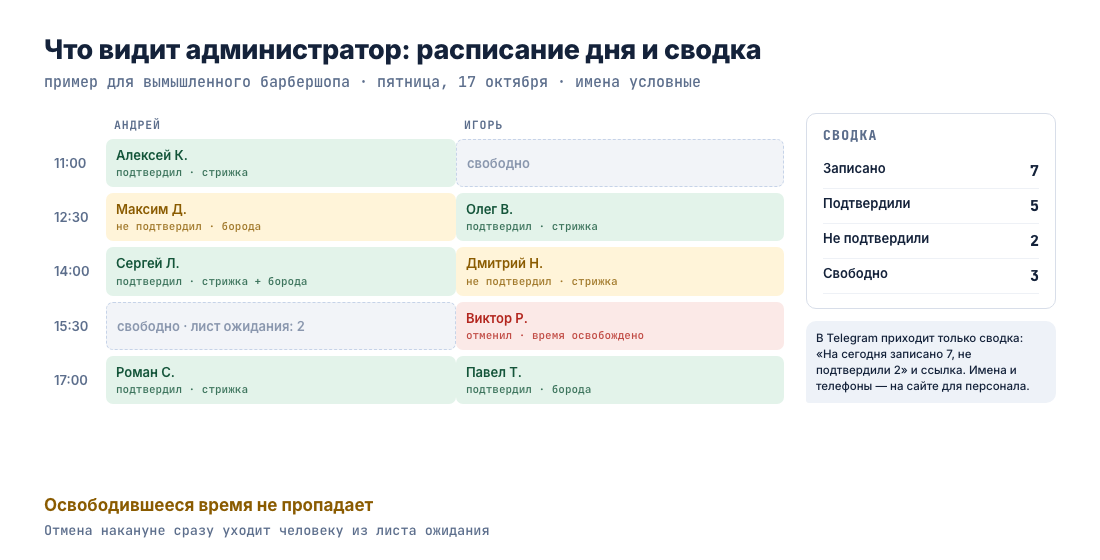
Task: Click status text 'подтвердил · борода'
Action: [528, 389]
